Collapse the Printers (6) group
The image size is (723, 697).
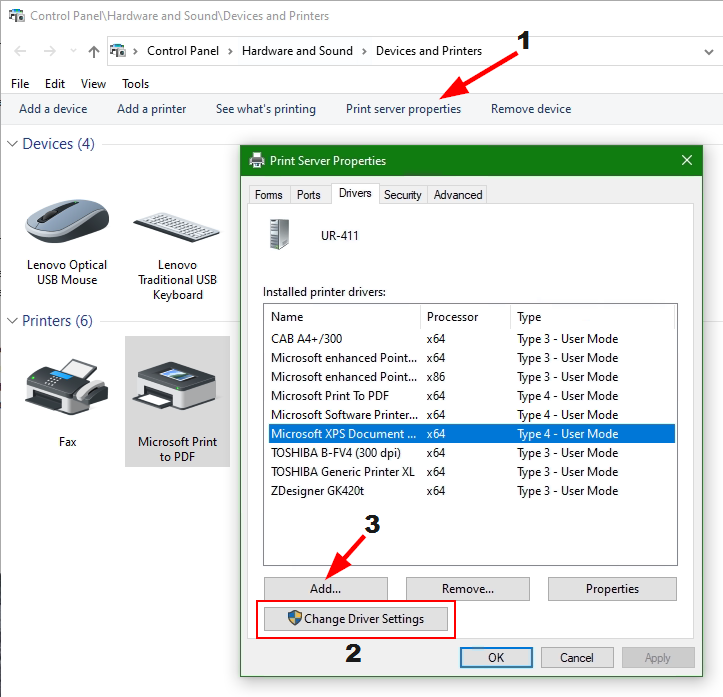(12, 321)
